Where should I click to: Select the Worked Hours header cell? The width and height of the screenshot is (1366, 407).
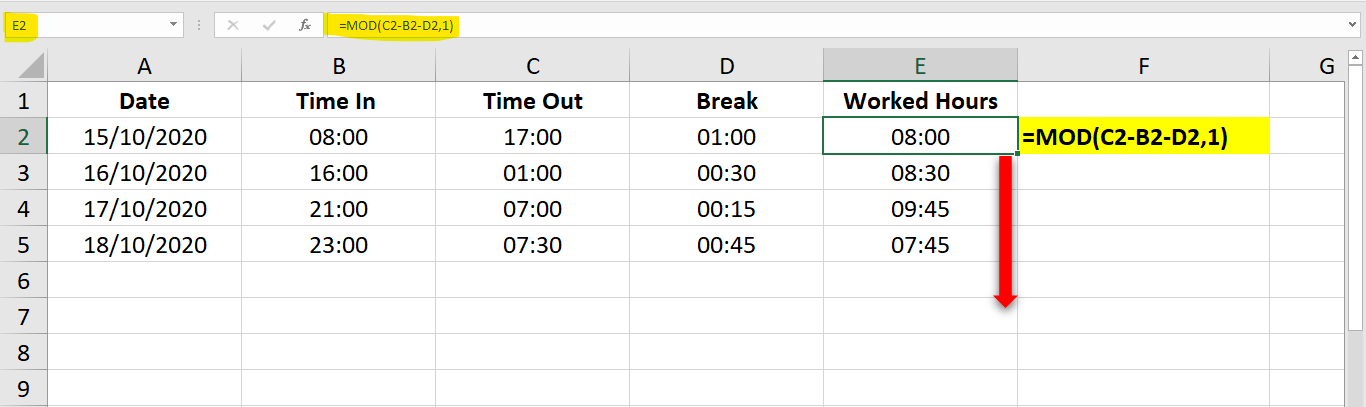point(920,101)
